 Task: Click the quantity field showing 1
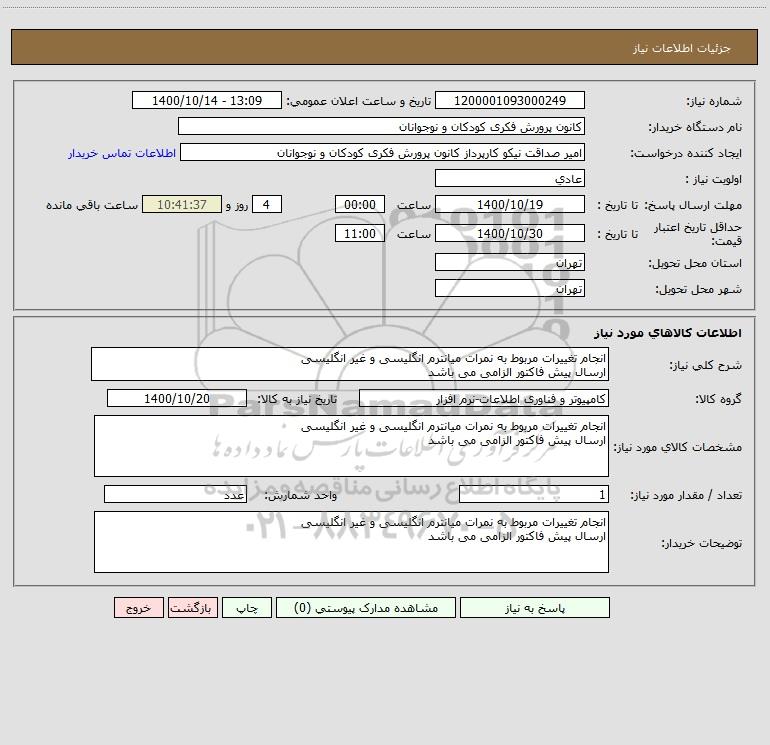pos(534,494)
